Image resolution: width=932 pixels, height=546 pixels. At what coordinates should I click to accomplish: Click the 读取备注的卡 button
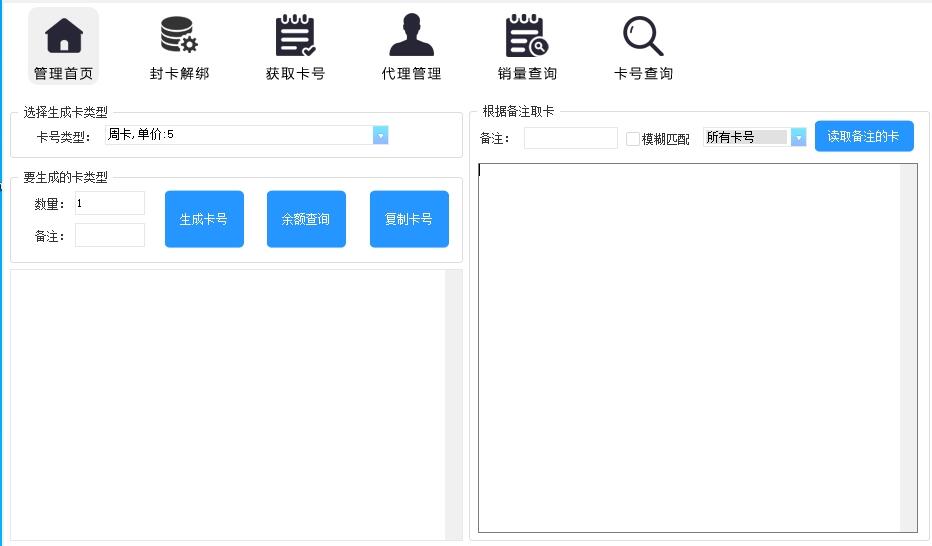click(864, 137)
